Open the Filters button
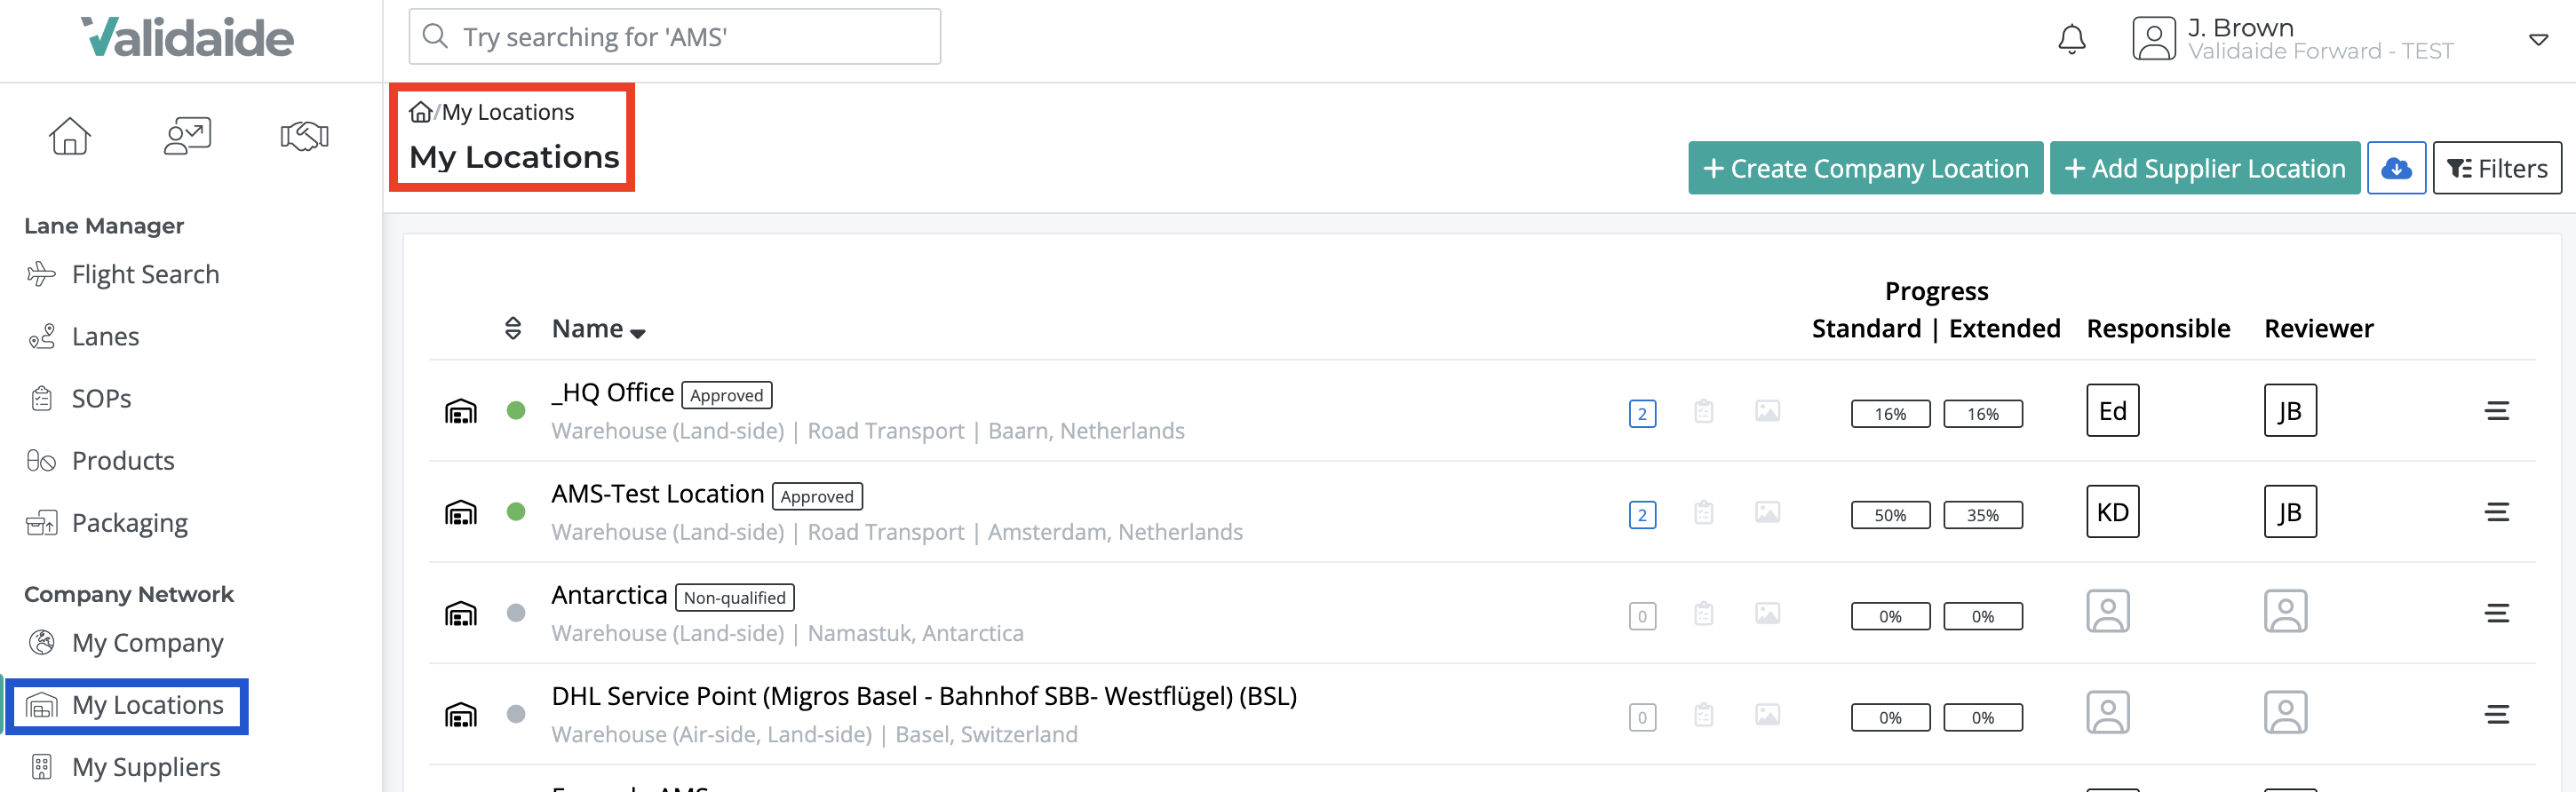 (2496, 168)
